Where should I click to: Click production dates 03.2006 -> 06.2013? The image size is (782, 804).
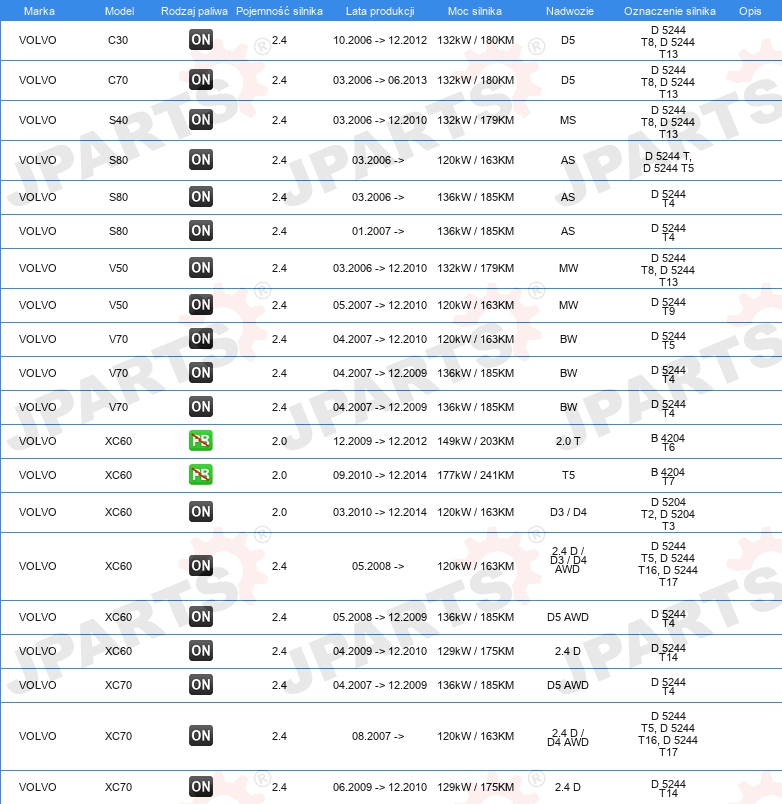(x=380, y=80)
